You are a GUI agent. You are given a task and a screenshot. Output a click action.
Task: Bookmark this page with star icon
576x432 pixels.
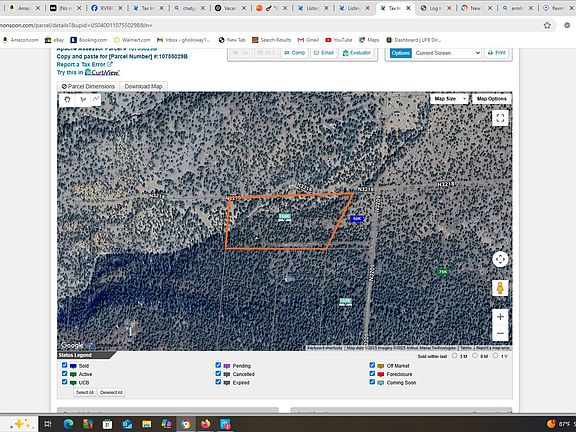coord(547,25)
